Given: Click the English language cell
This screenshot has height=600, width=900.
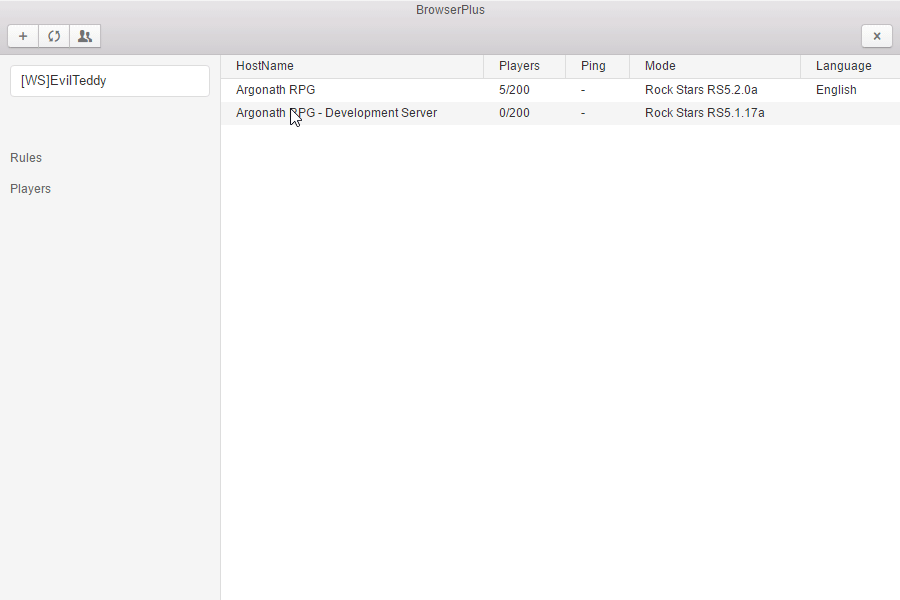Looking at the screenshot, I should (x=836, y=90).
